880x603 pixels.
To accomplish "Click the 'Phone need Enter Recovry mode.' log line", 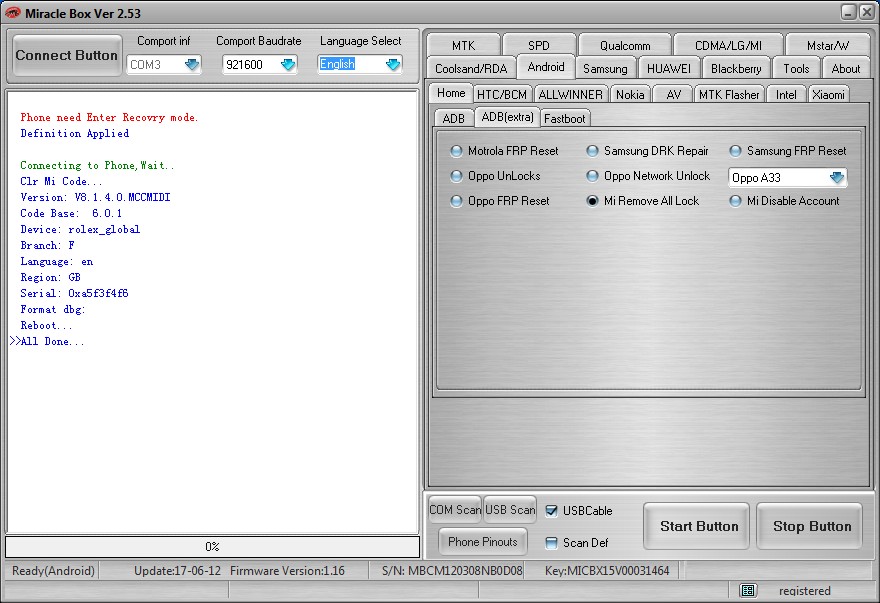I will [x=109, y=117].
